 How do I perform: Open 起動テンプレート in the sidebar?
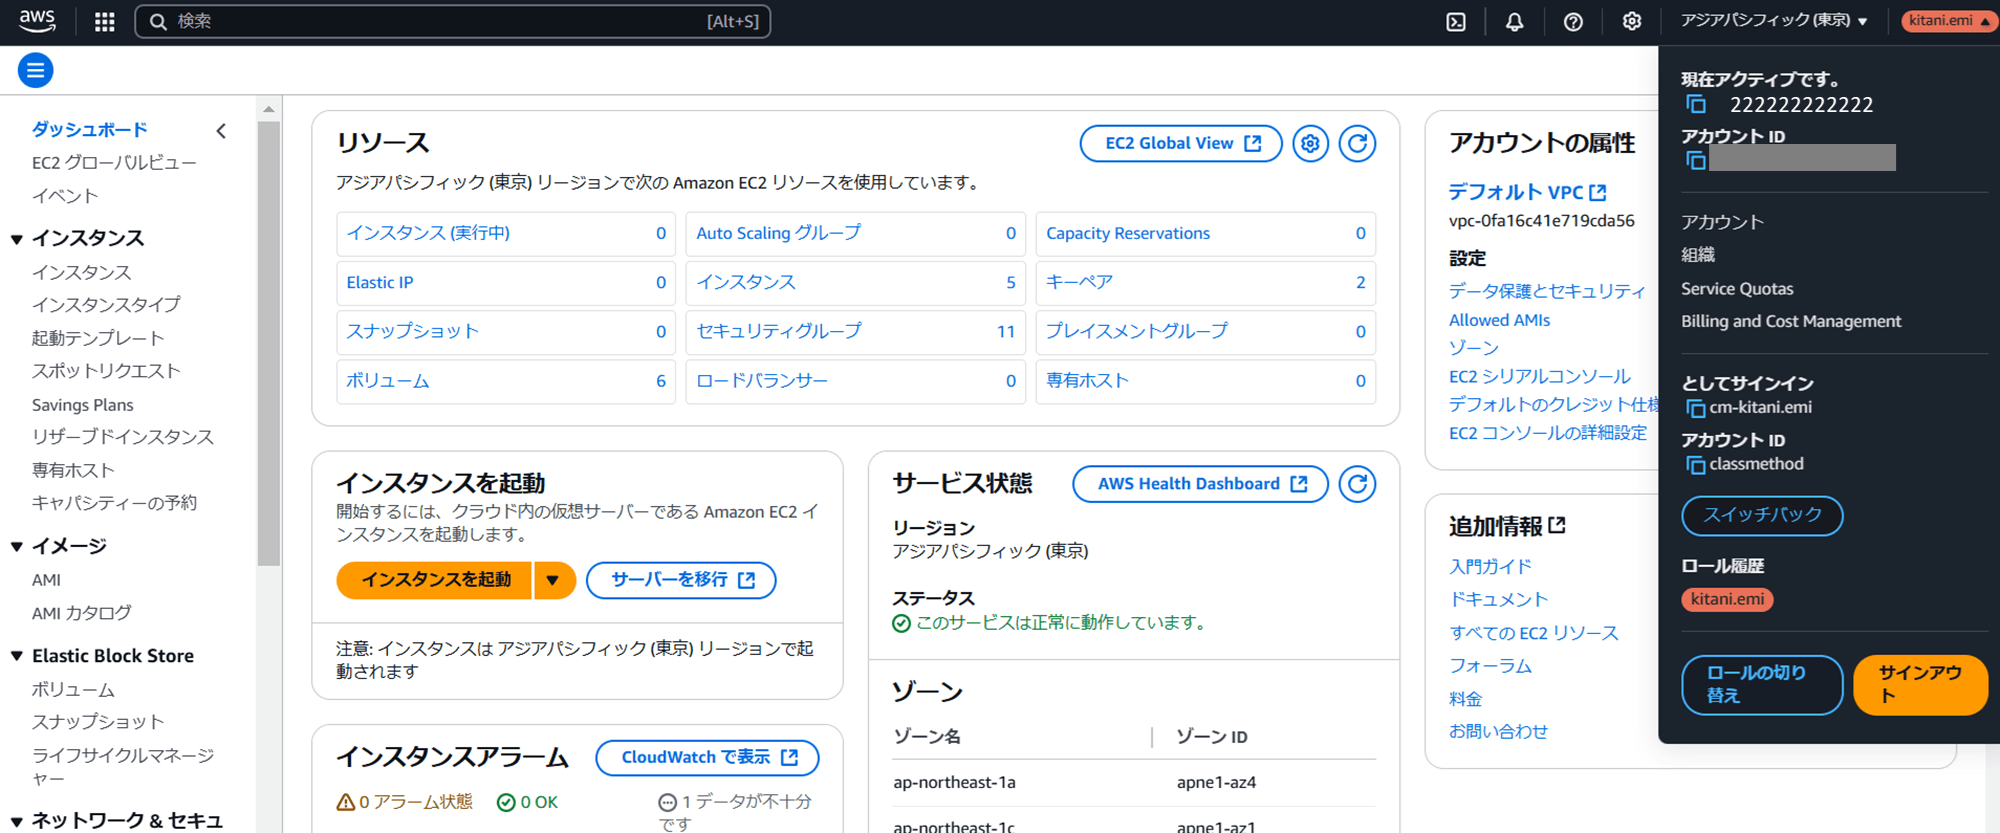click(x=98, y=338)
